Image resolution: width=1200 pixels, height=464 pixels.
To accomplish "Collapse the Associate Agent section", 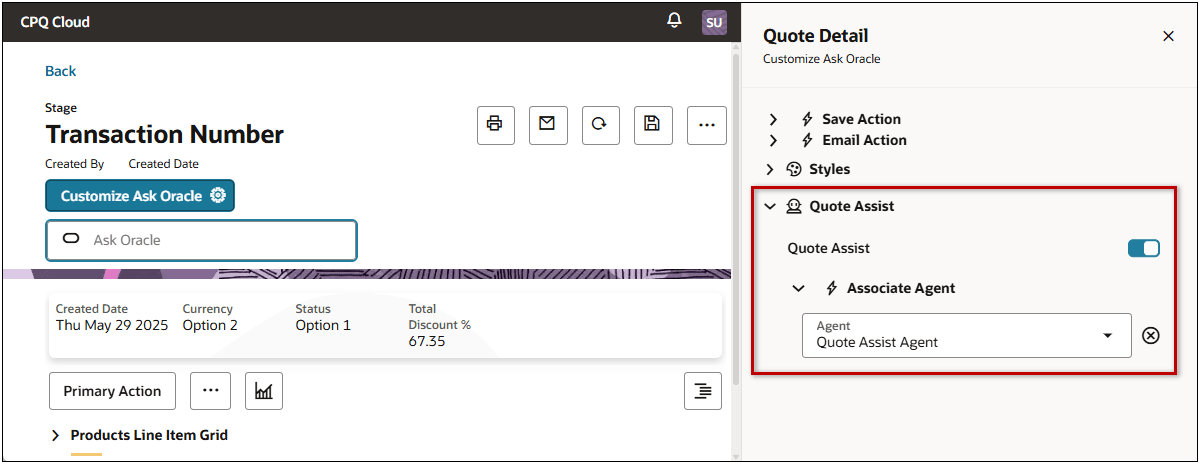I will (798, 288).
